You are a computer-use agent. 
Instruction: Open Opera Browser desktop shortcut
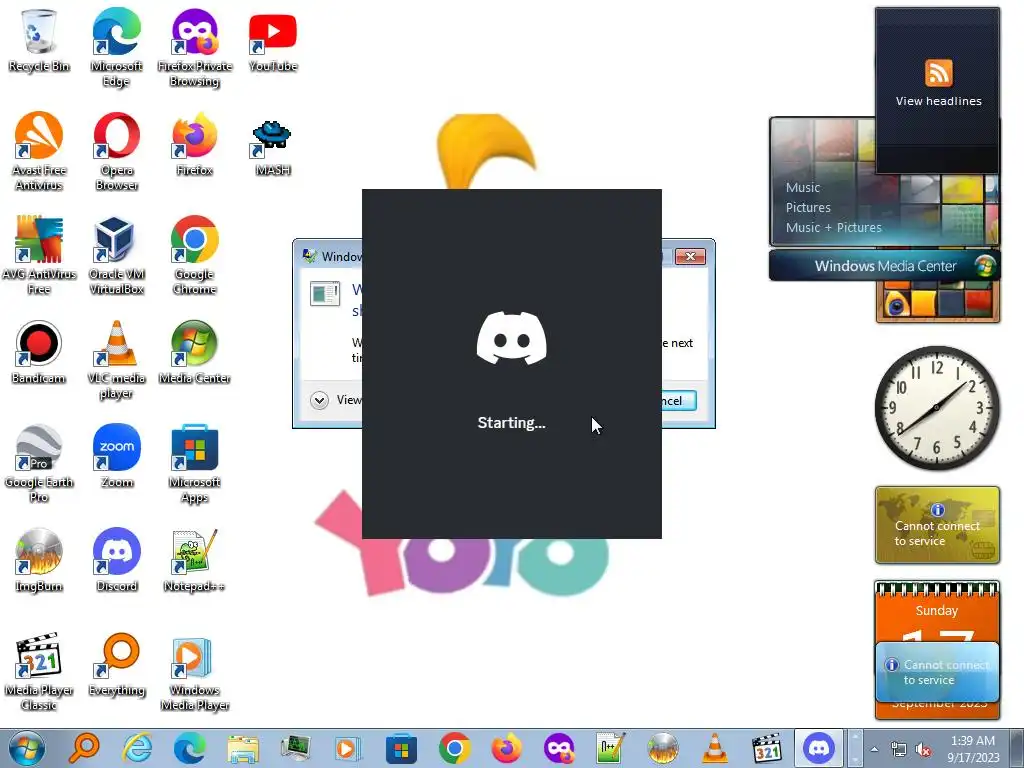(x=116, y=151)
